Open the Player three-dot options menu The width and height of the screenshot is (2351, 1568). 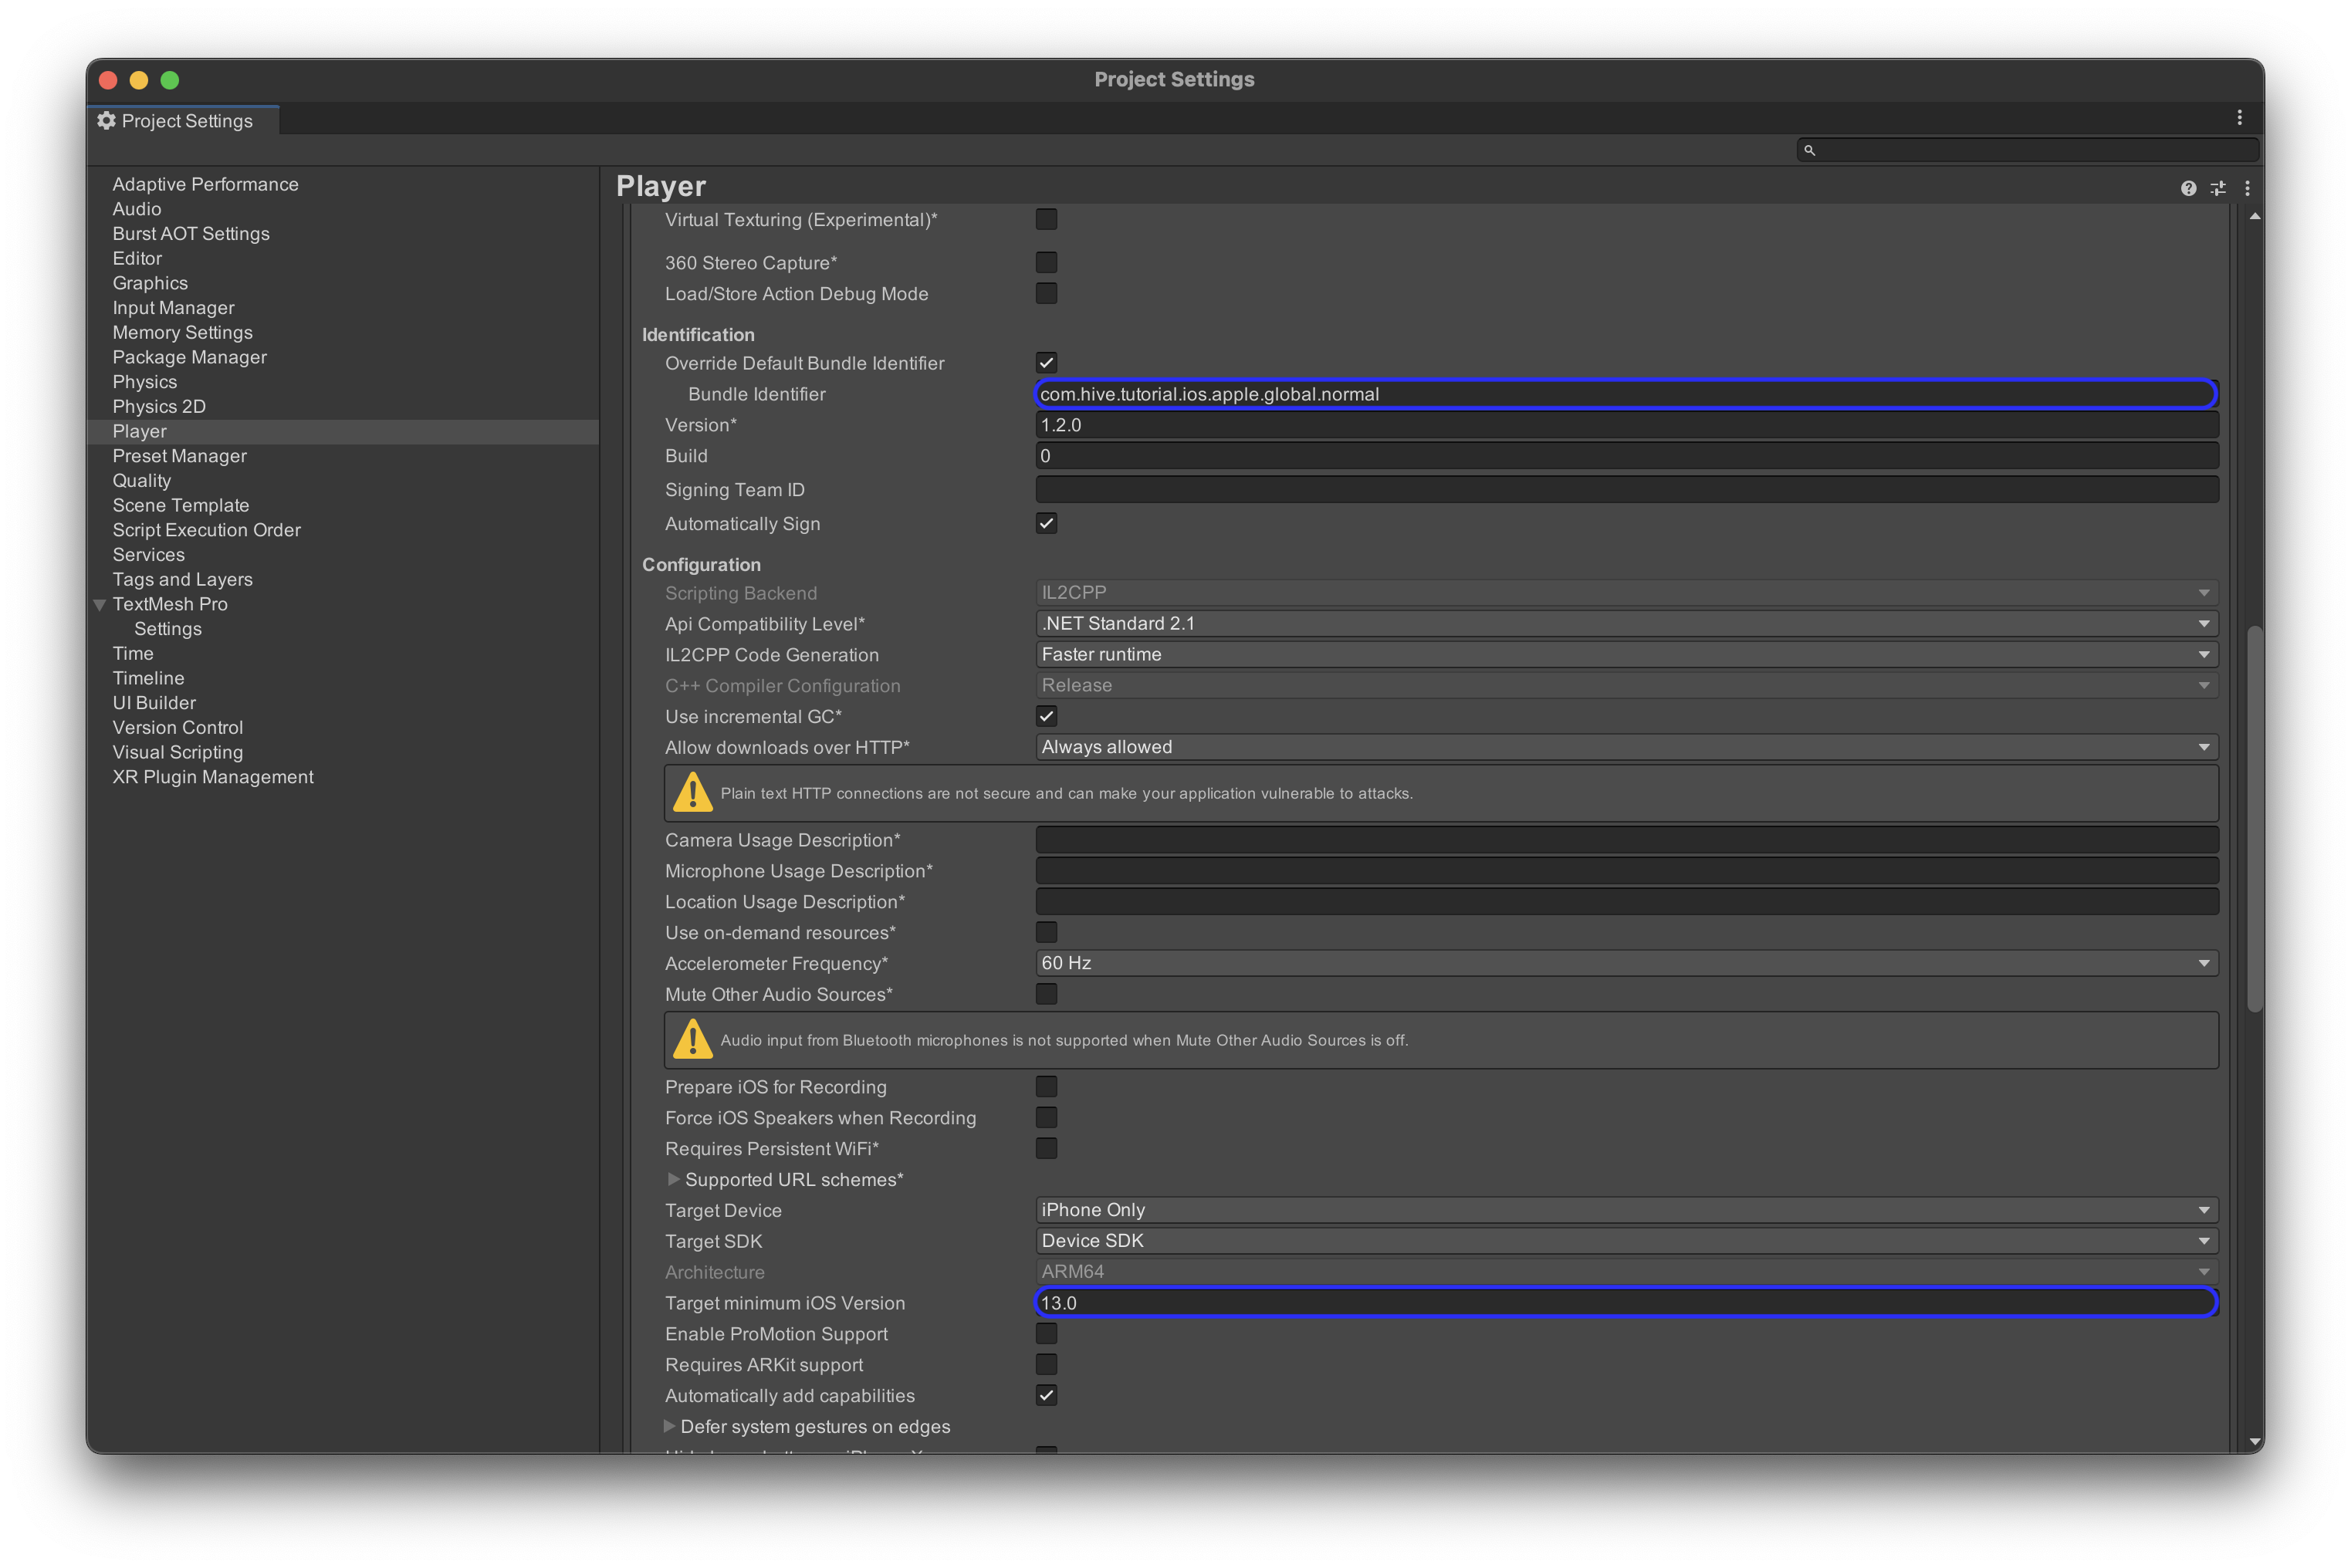point(2247,188)
